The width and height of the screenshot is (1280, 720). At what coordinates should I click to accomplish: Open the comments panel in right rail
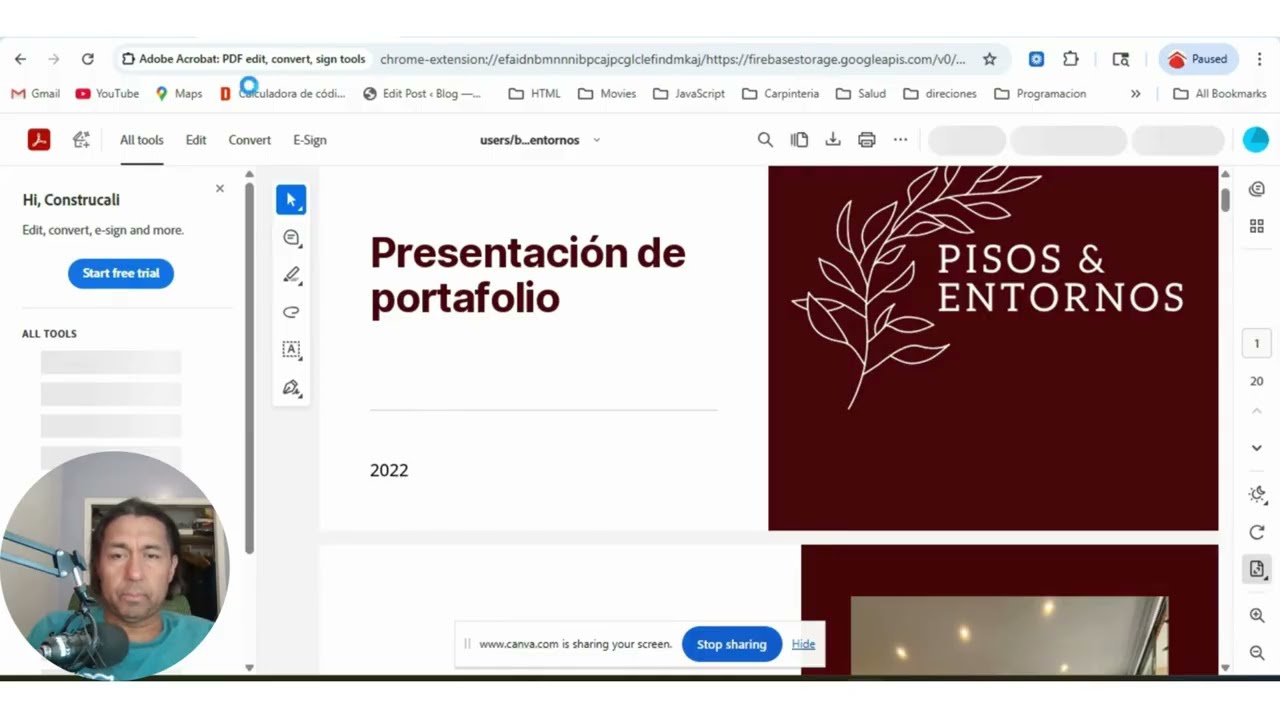click(1257, 189)
